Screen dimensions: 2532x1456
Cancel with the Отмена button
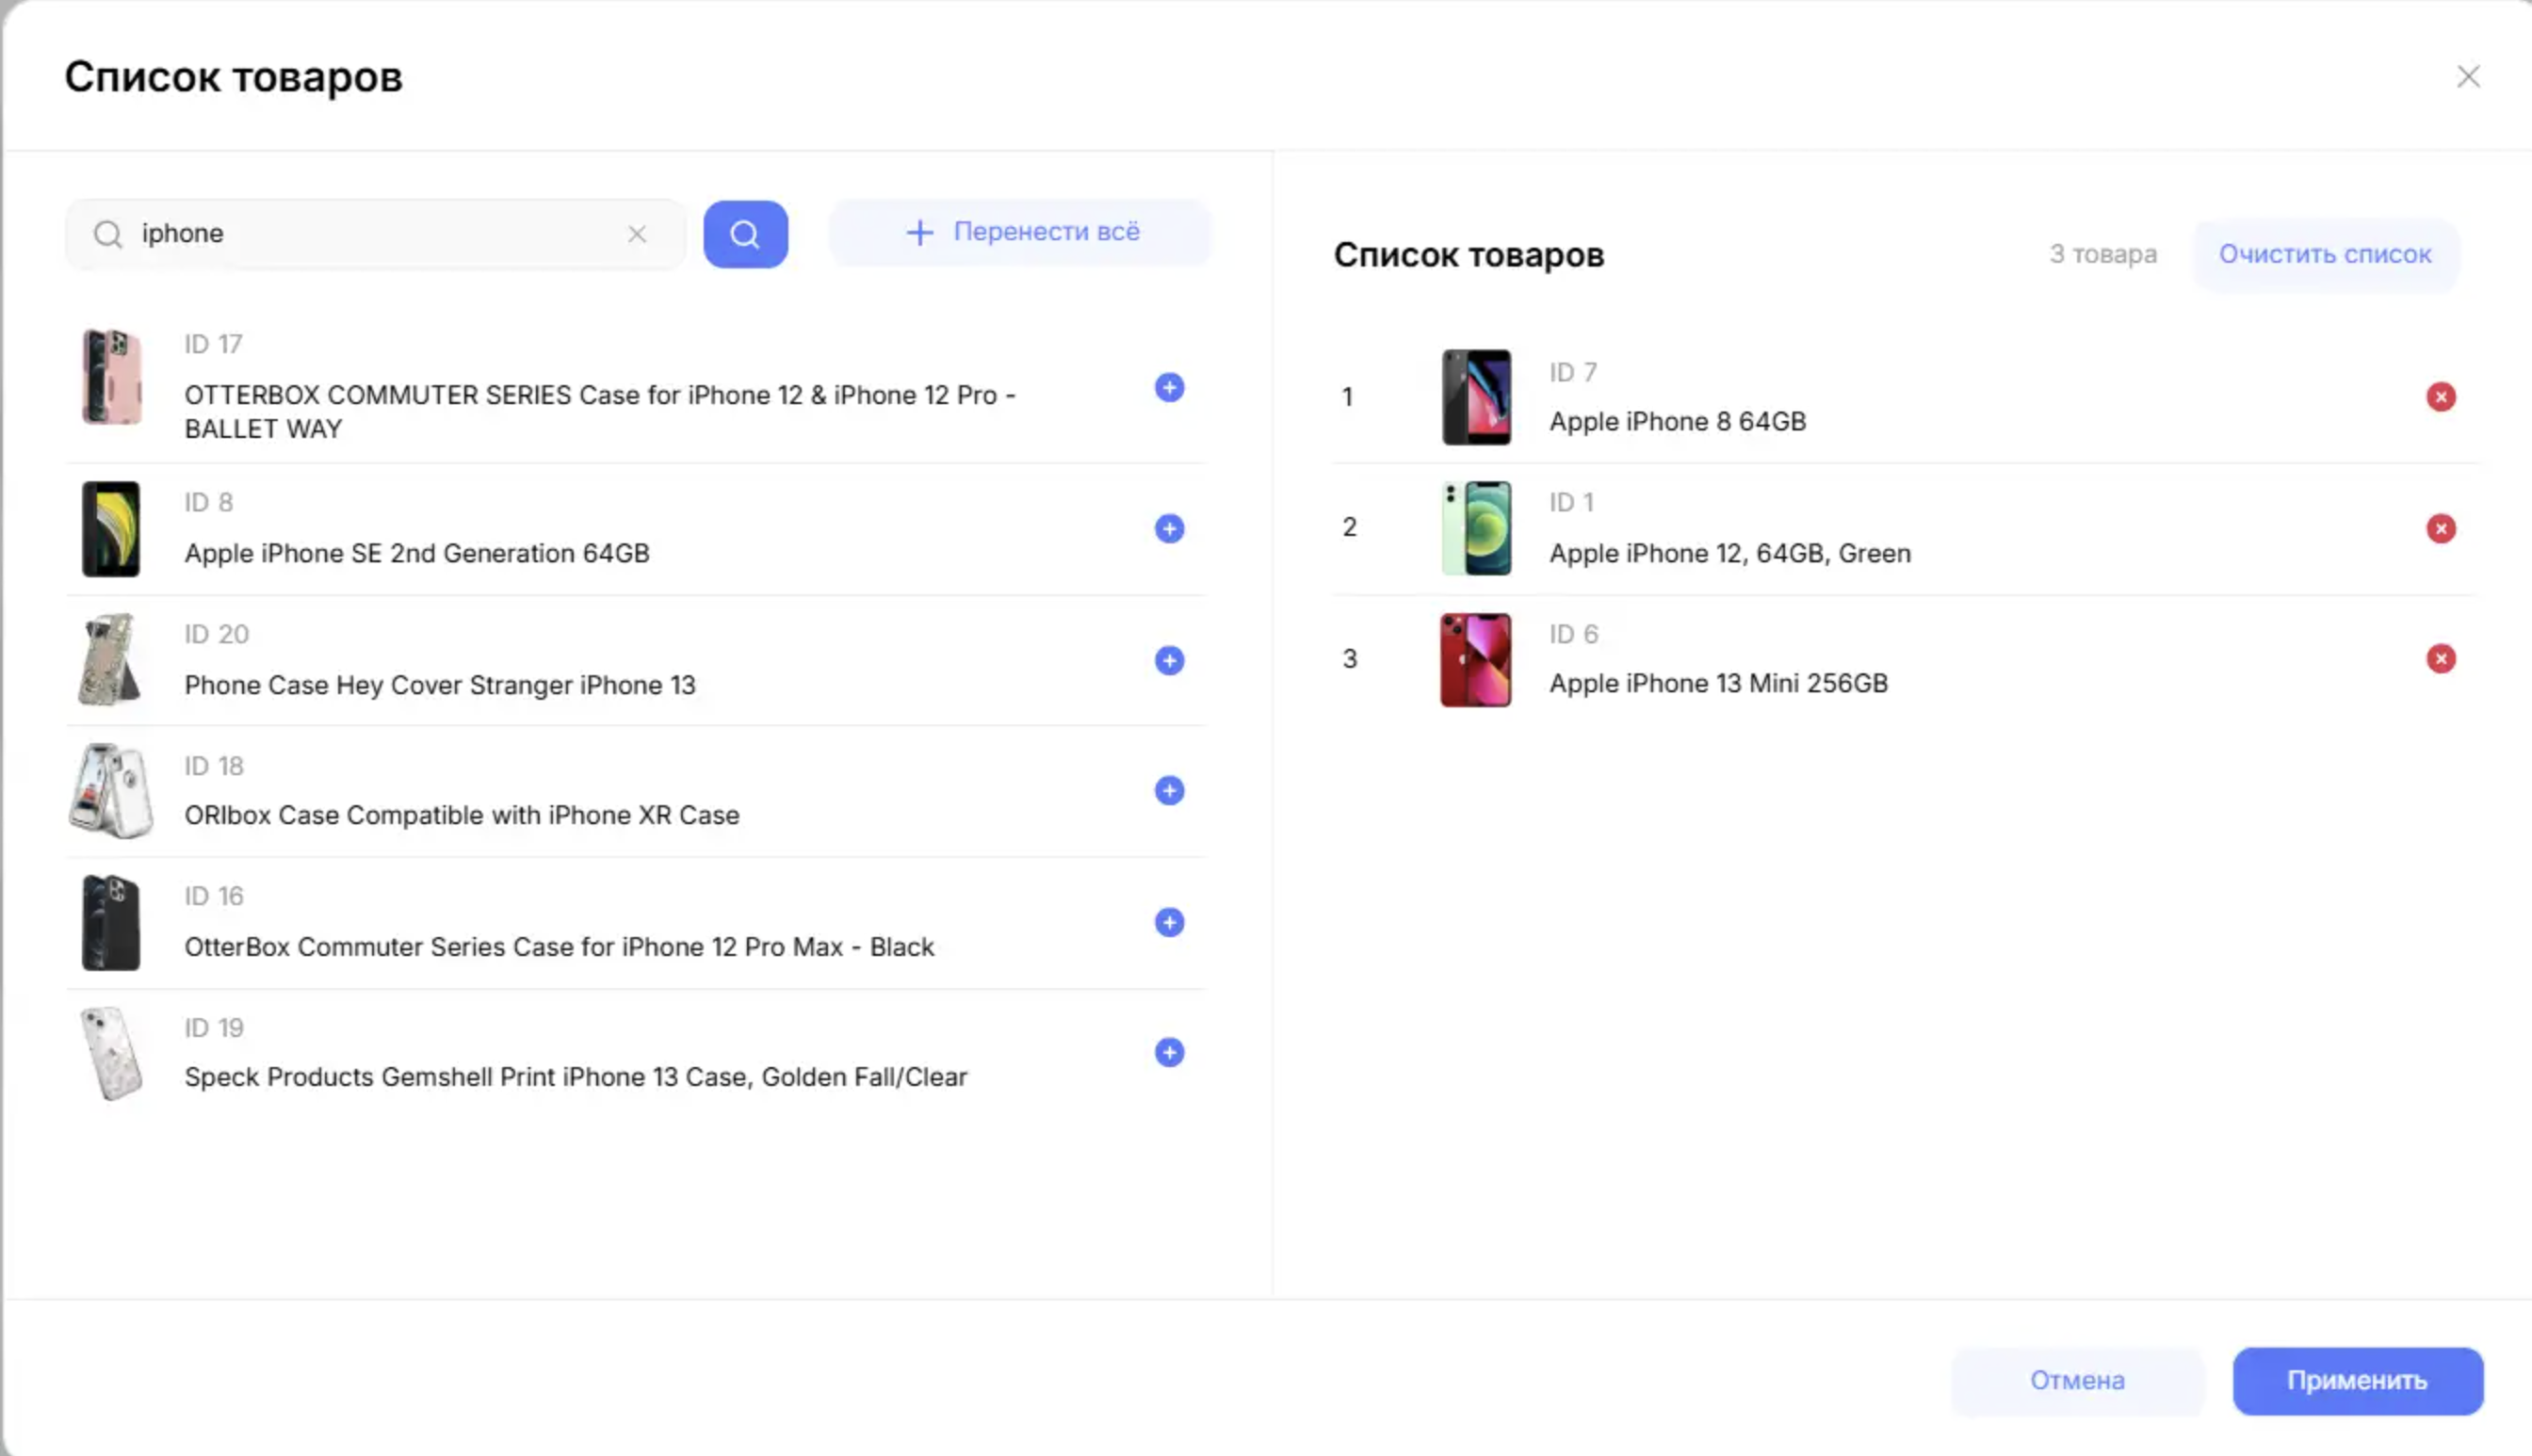tap(2076, 1380)
